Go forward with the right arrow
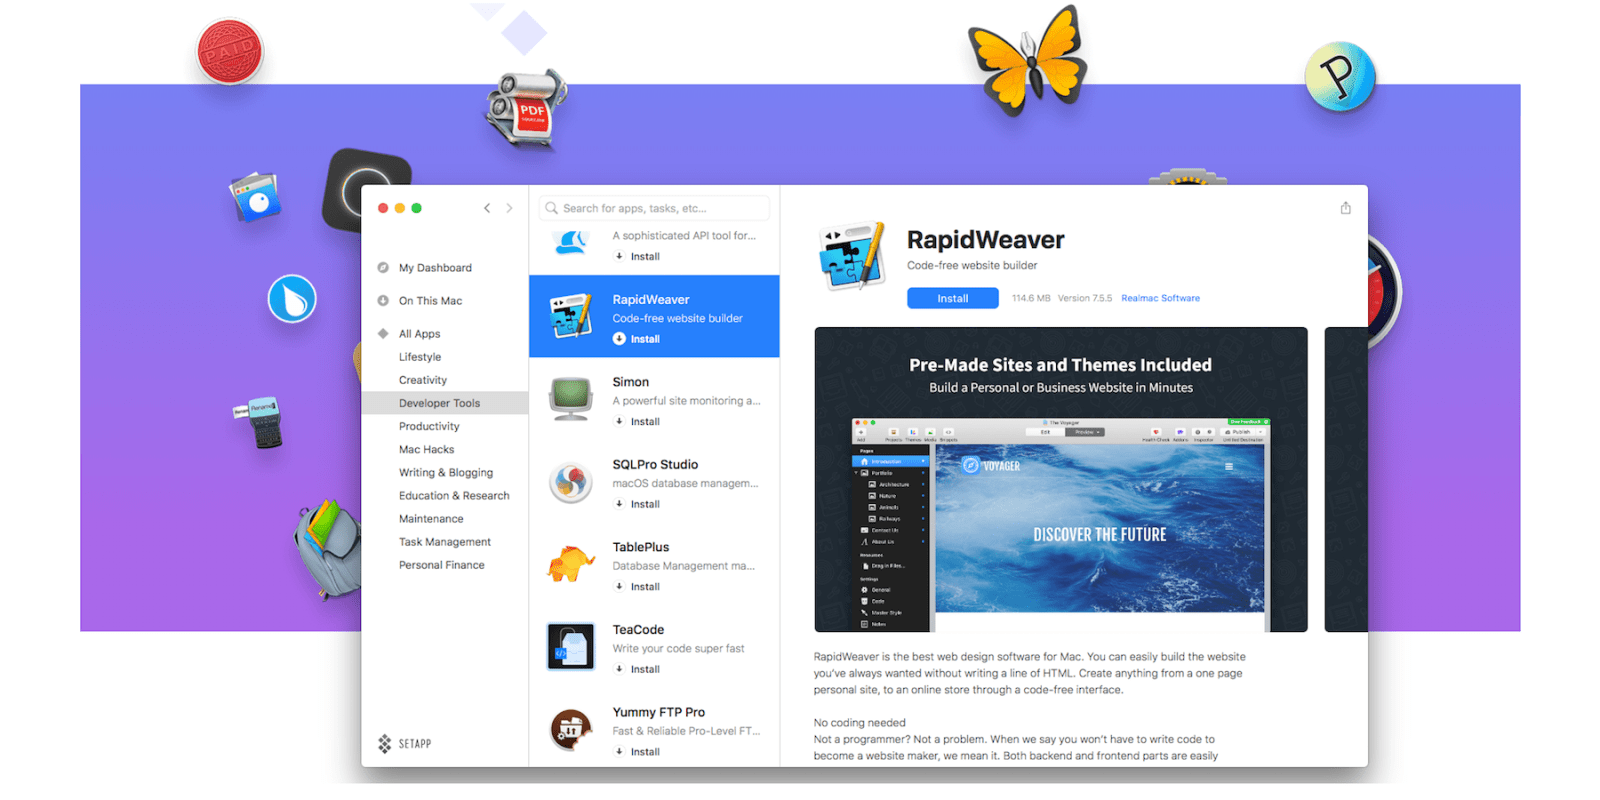Viewport: 1600px width, 800px height. tap(509, 208)
